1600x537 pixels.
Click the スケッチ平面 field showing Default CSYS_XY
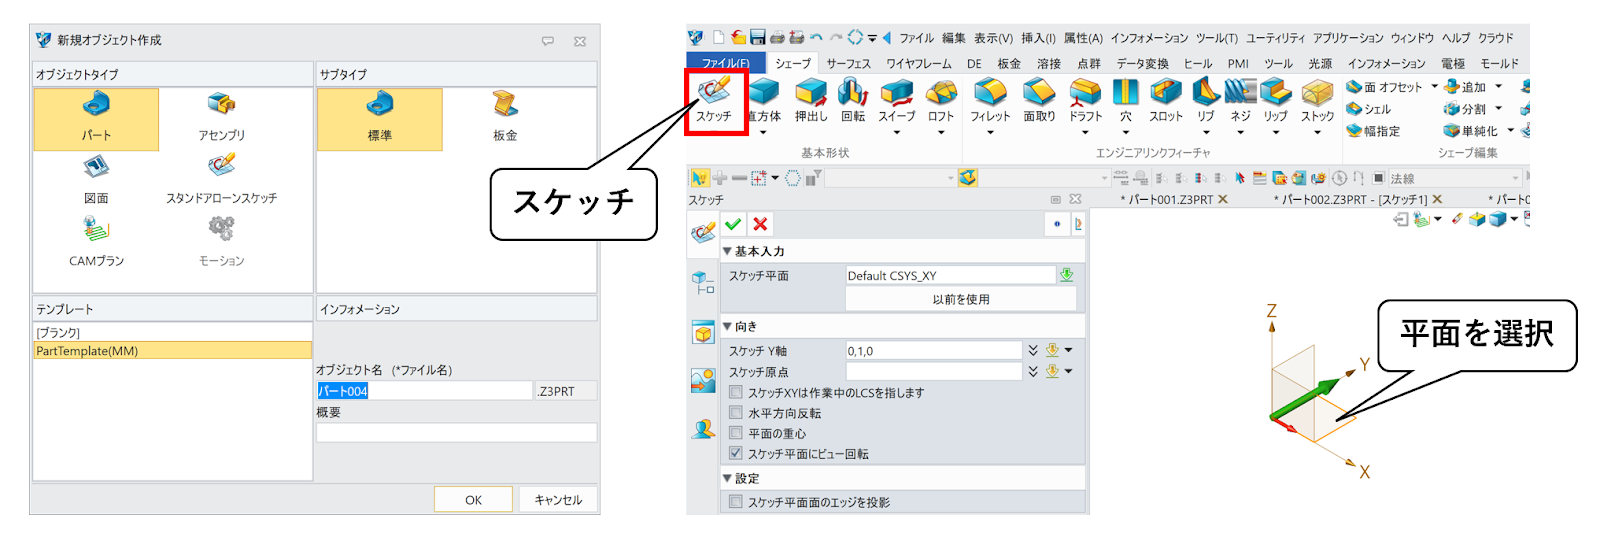(951, 275)
